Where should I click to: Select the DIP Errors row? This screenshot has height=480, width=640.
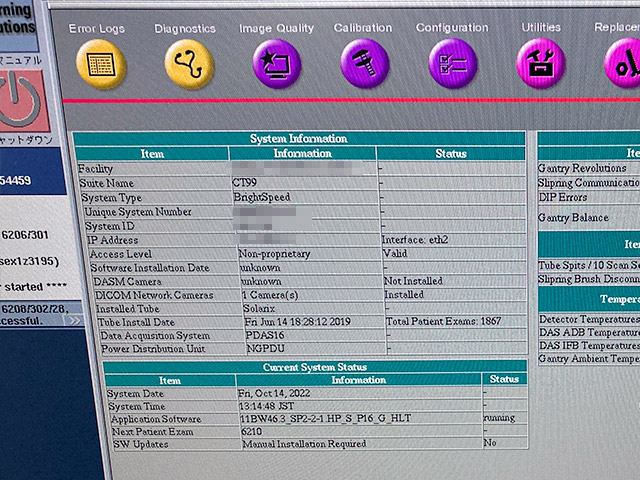563,197
